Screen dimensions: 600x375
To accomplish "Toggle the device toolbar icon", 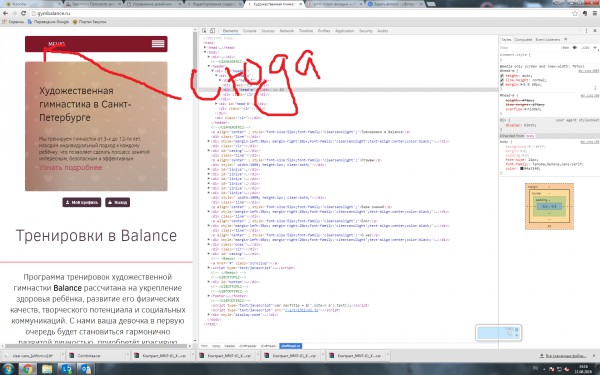I will click(212, 31).
